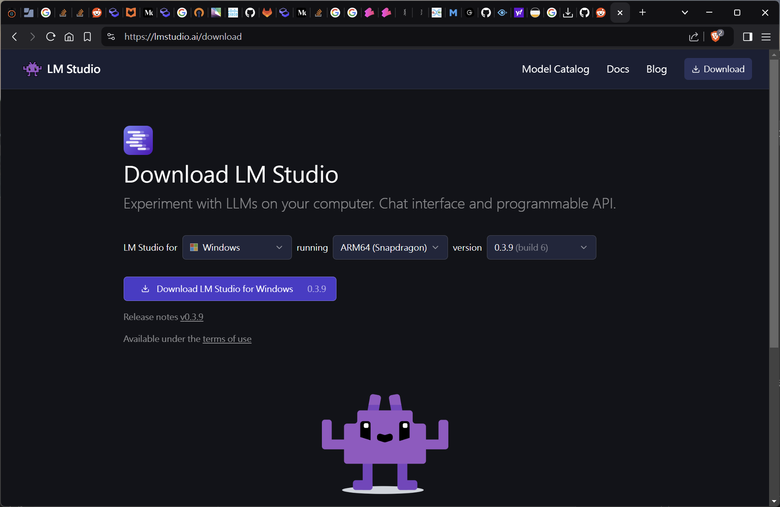The height and width of the screenshot is (507, 780).
Task: Open the browser hamburger menu
Action: tap(766, 37)
